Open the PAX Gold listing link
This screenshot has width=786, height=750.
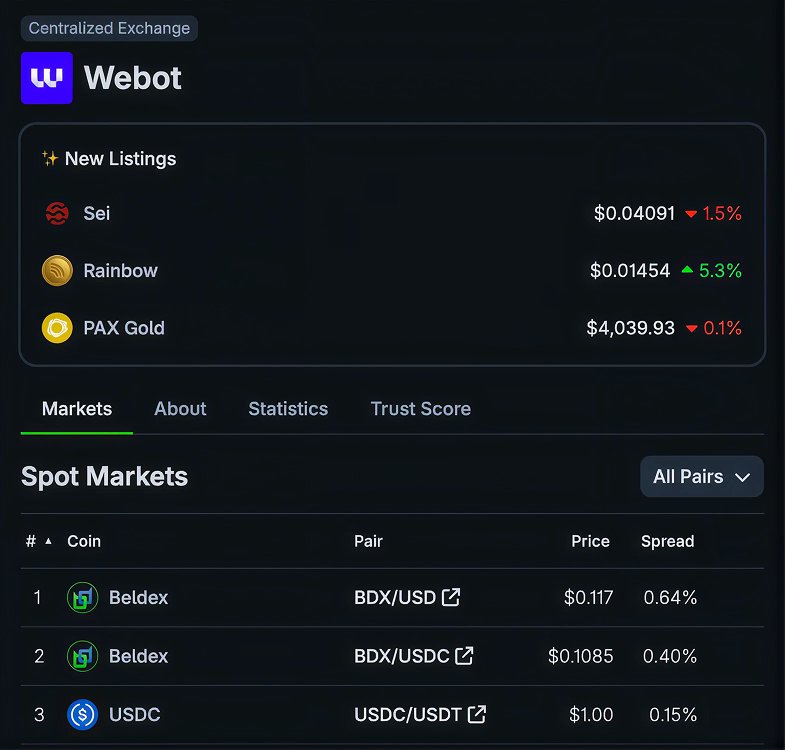[x=392, y=328]
